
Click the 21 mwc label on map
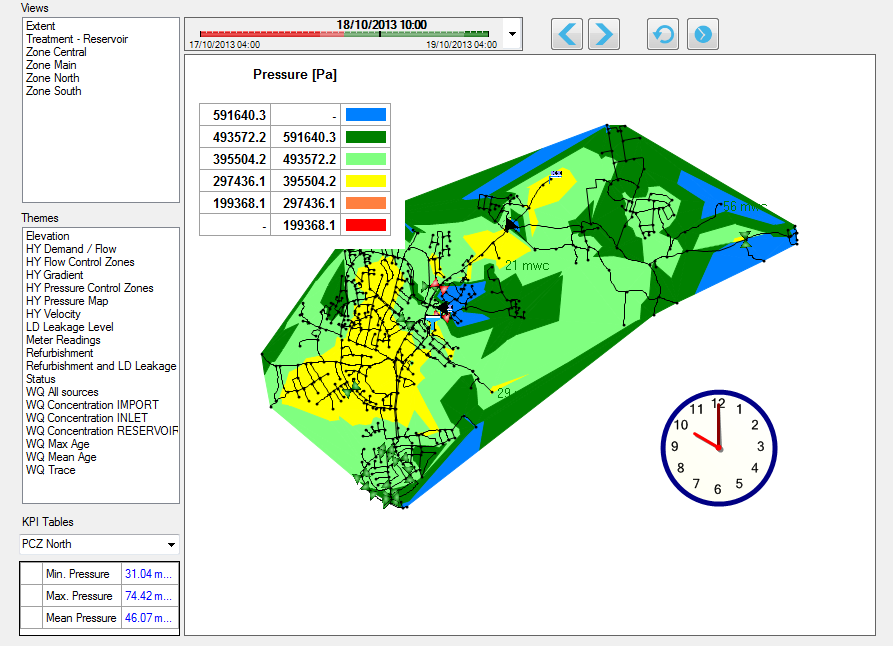pyautogui.click(x=526, y=266)
